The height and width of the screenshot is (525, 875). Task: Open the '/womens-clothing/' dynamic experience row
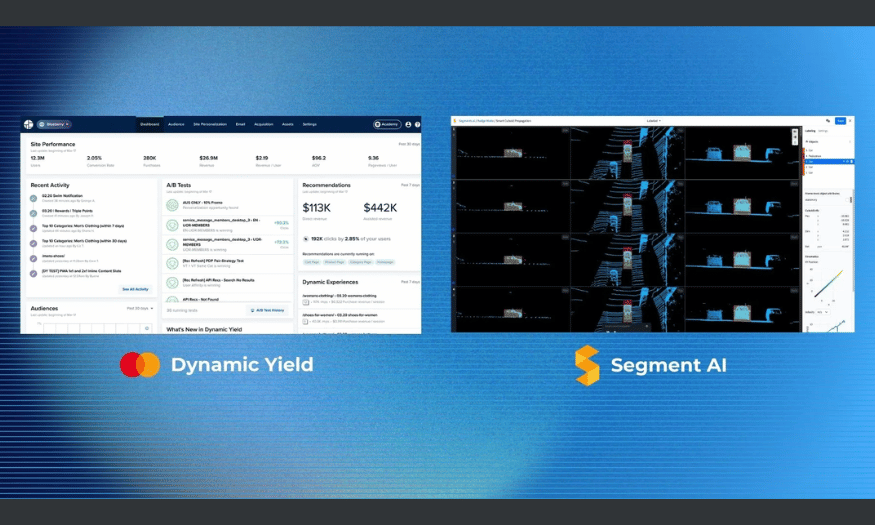point(360,298)
